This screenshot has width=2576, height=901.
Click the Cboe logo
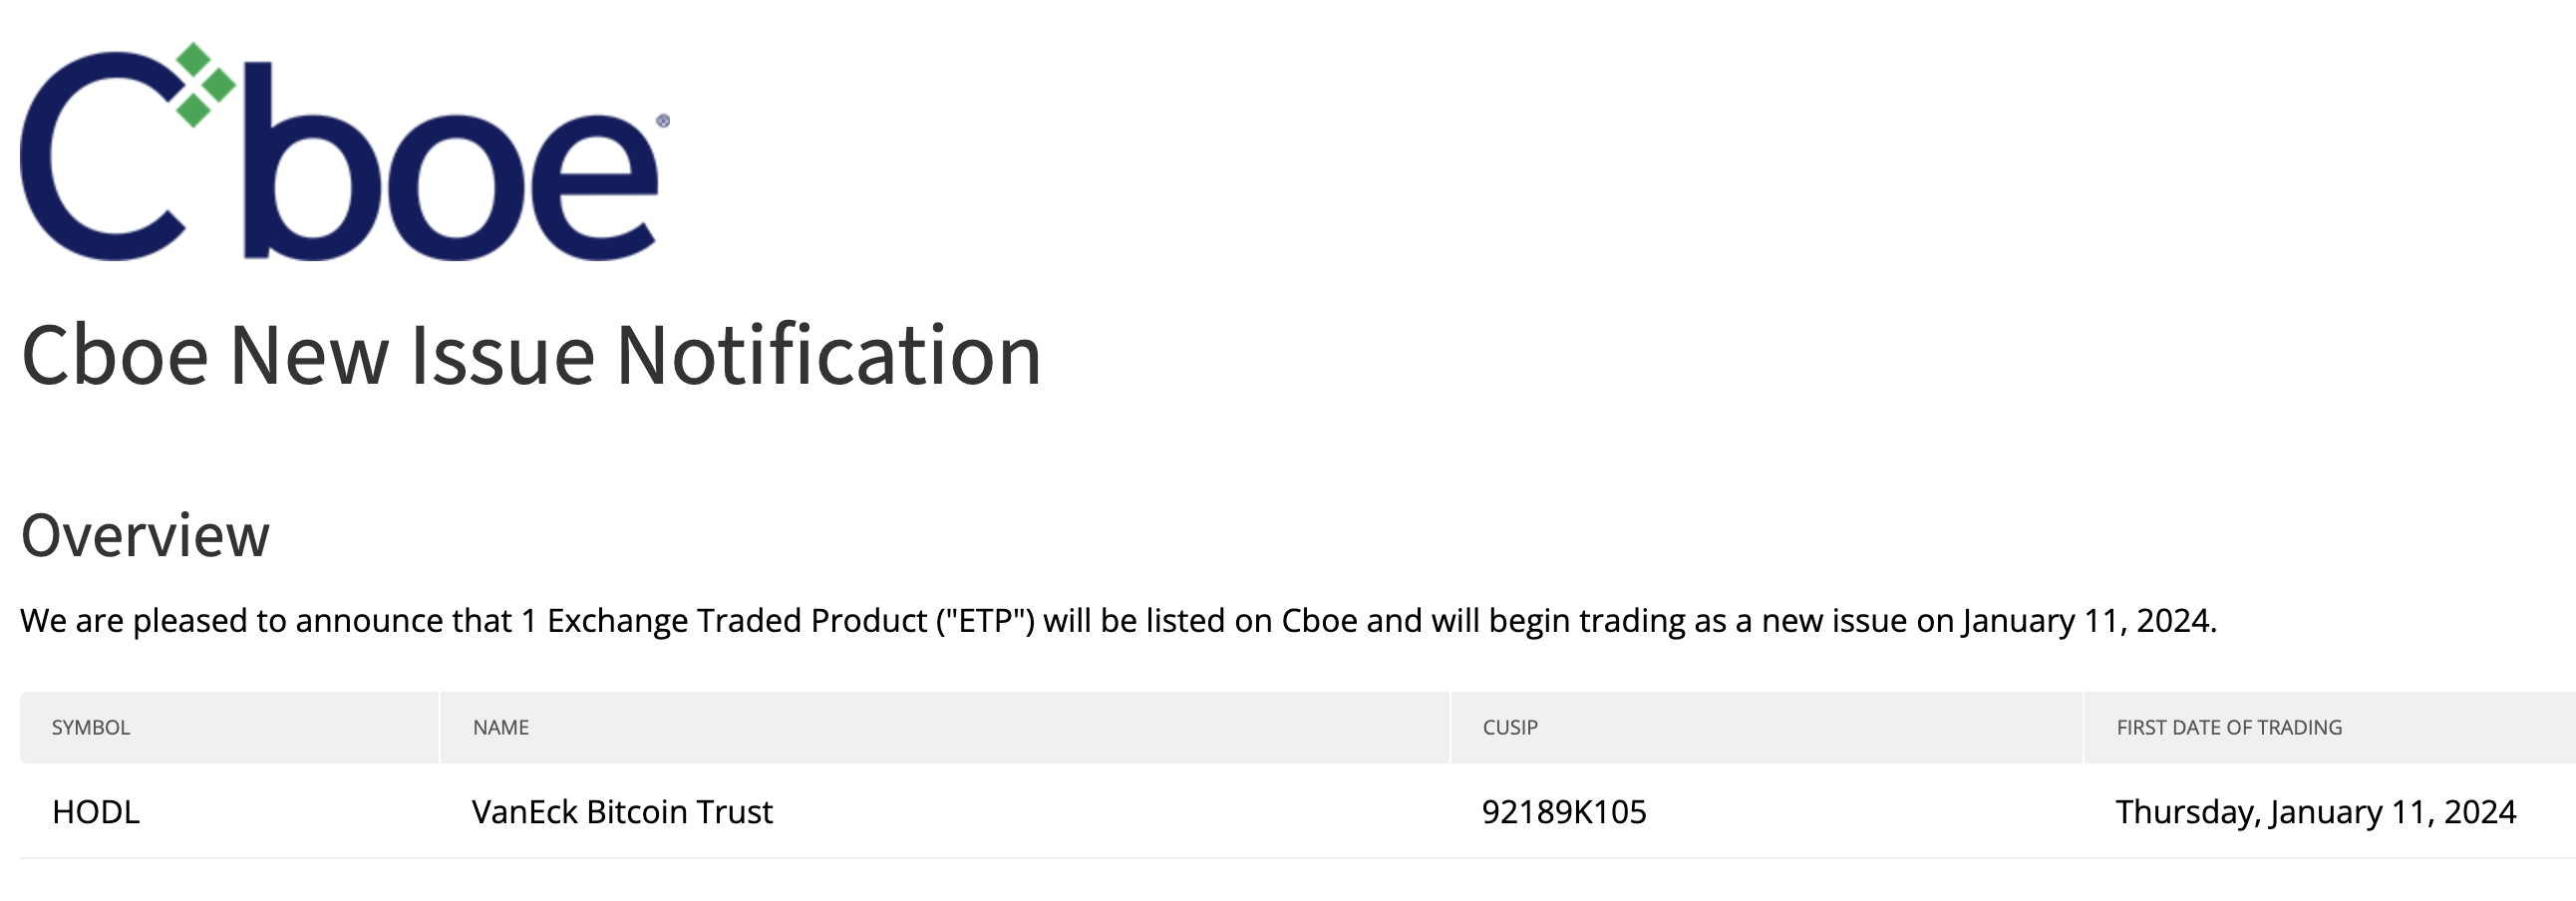click(x=340, y=155)
